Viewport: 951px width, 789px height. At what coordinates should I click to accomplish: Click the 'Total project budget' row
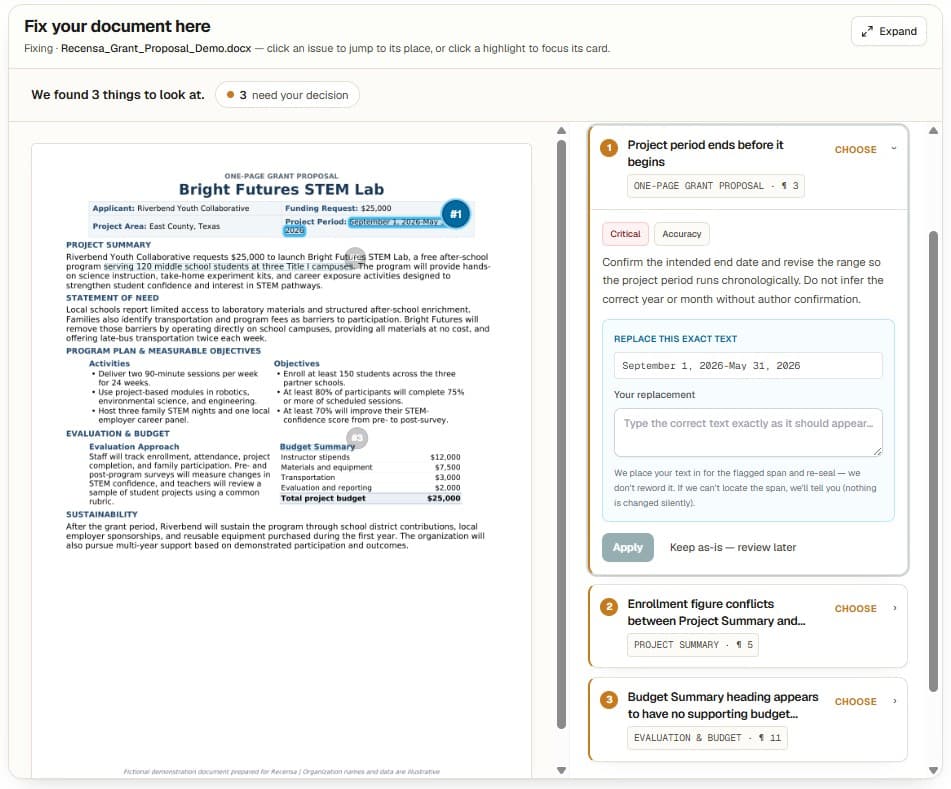370,498
